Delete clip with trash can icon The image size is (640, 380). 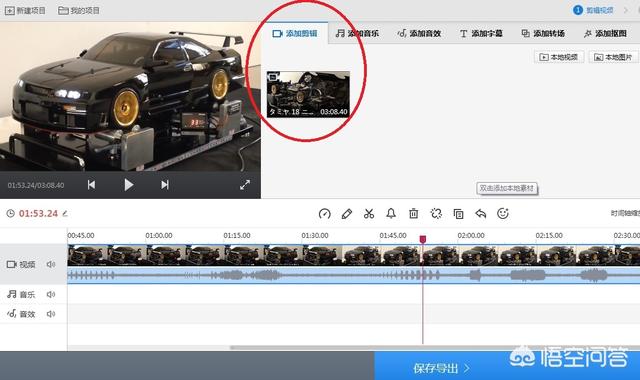(413, 213)
